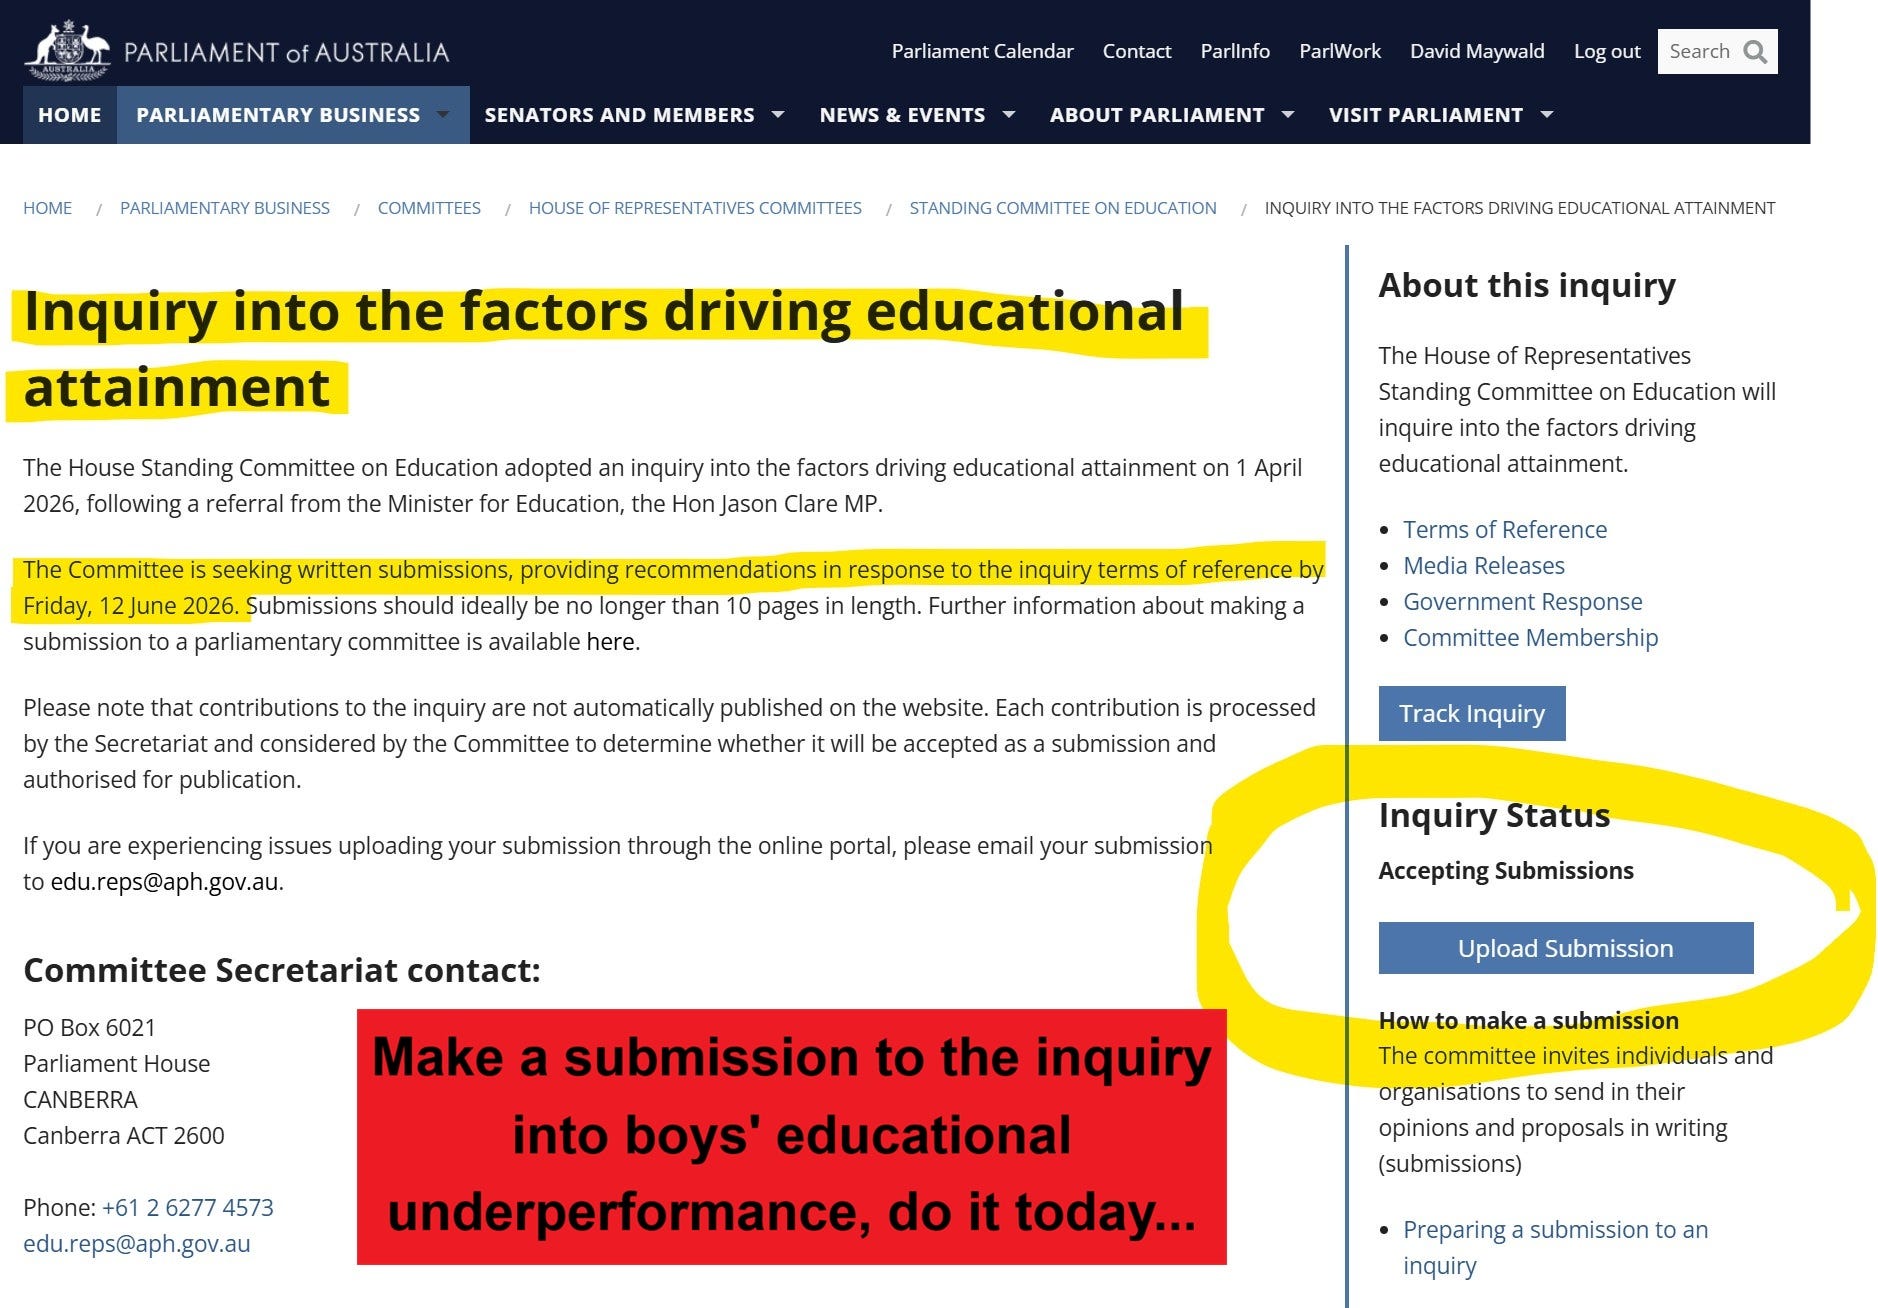Click the current-page breadcrumb 'Inquiry into the factors driving educational attainment'
The image size is (1878, 1308).
pyautogui.click(x=1520, y=208)
